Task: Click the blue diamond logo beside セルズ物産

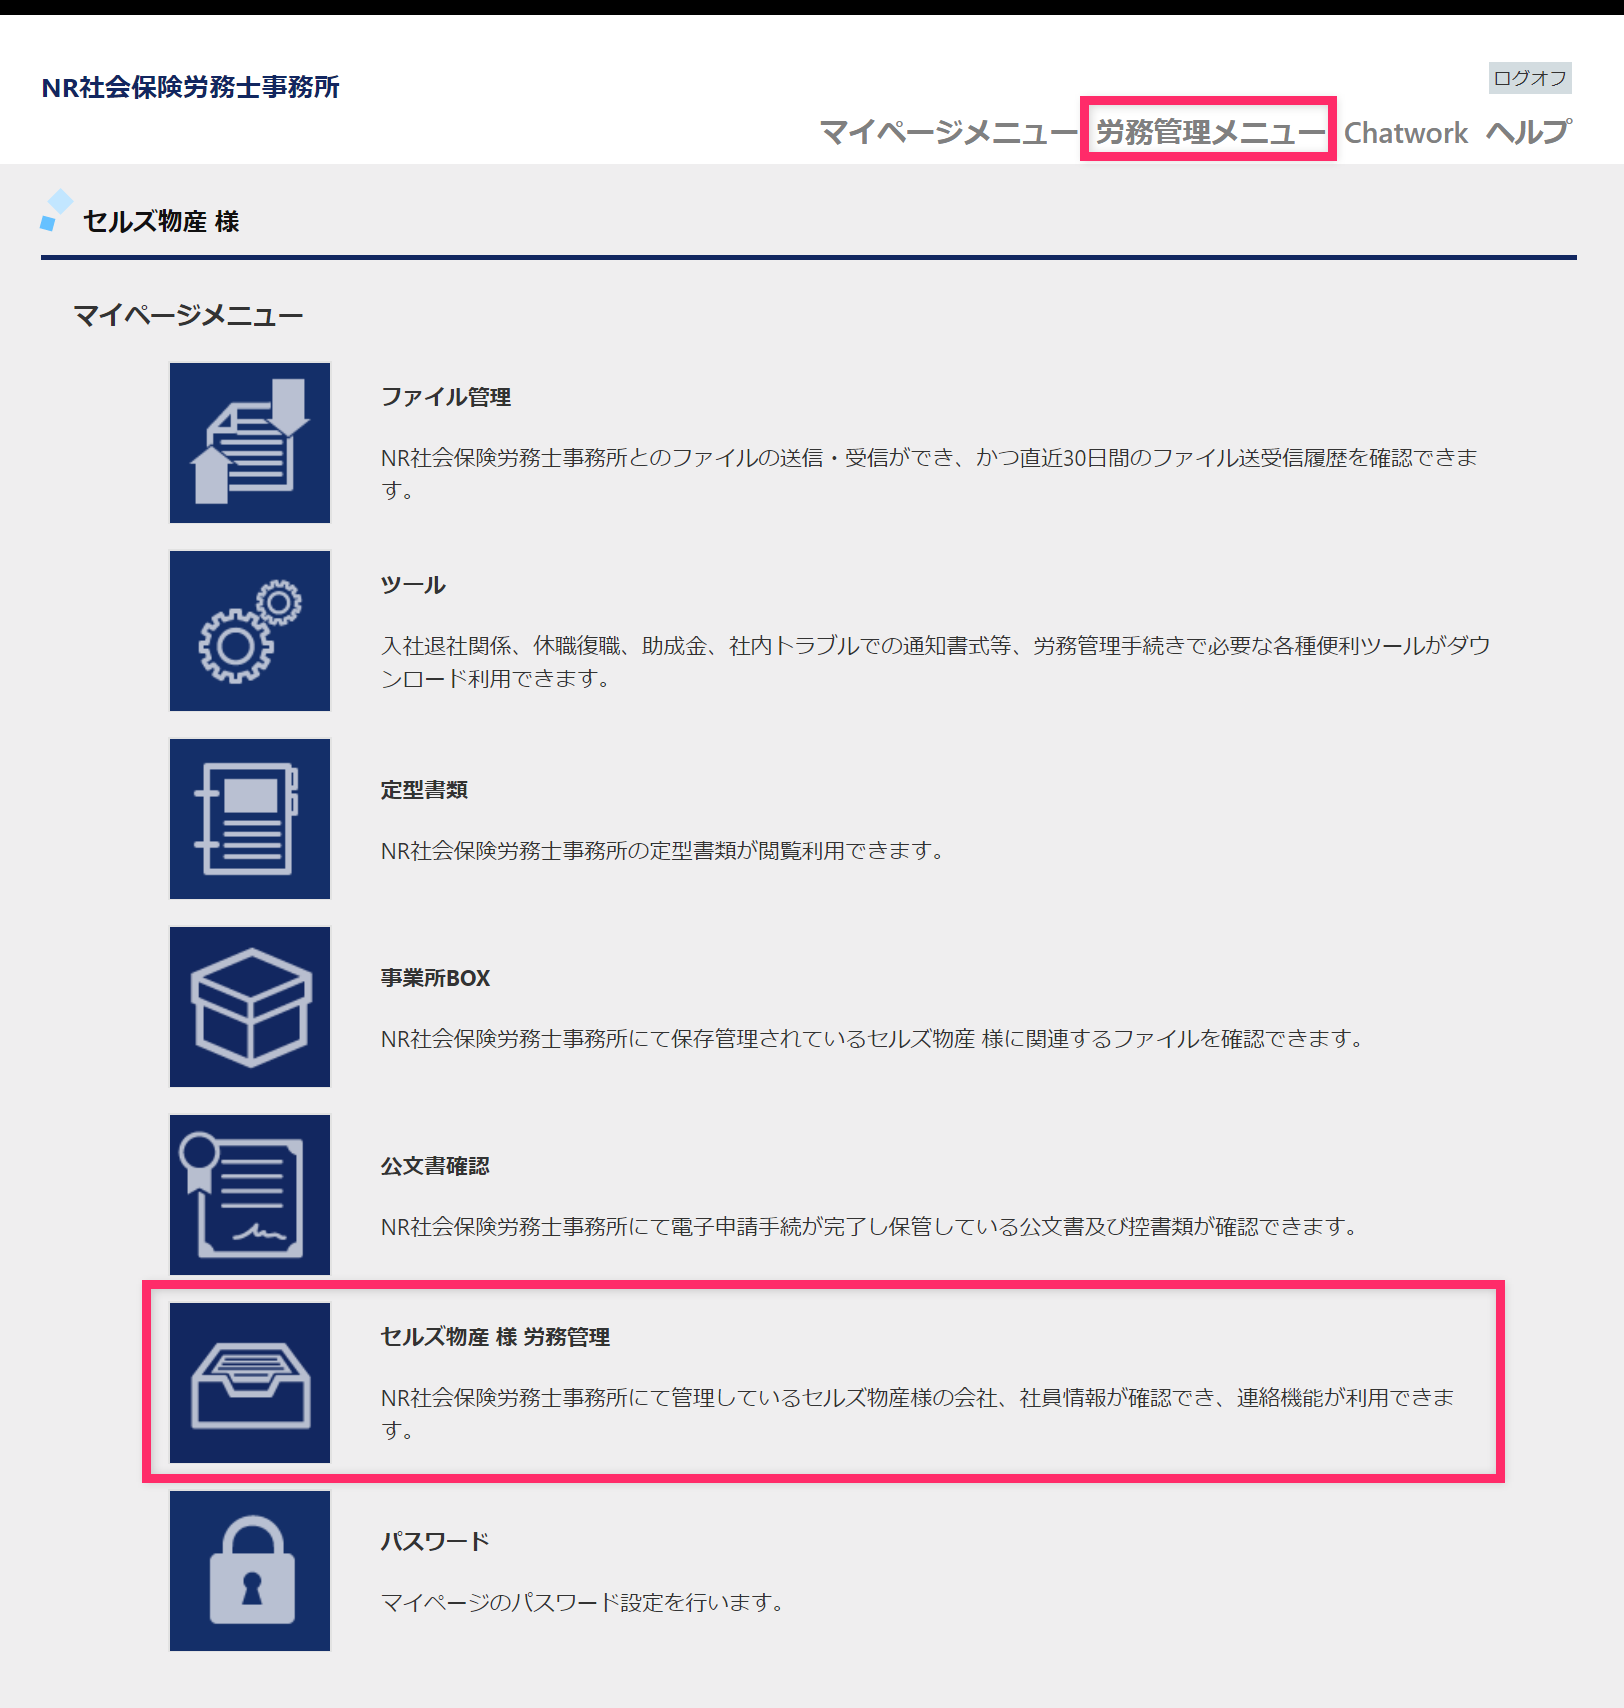Action: click(x=56, y=210)
